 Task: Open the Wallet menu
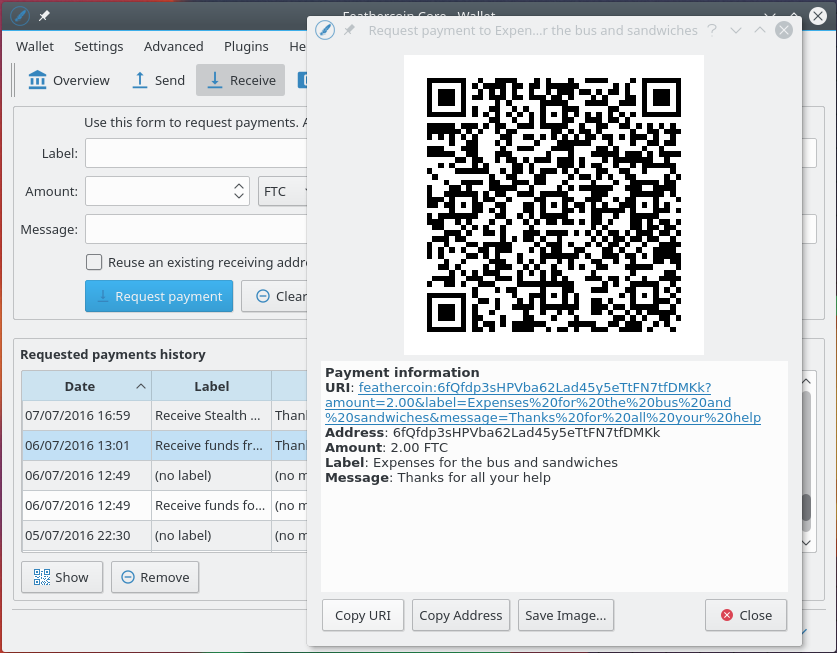coord(35,46)
